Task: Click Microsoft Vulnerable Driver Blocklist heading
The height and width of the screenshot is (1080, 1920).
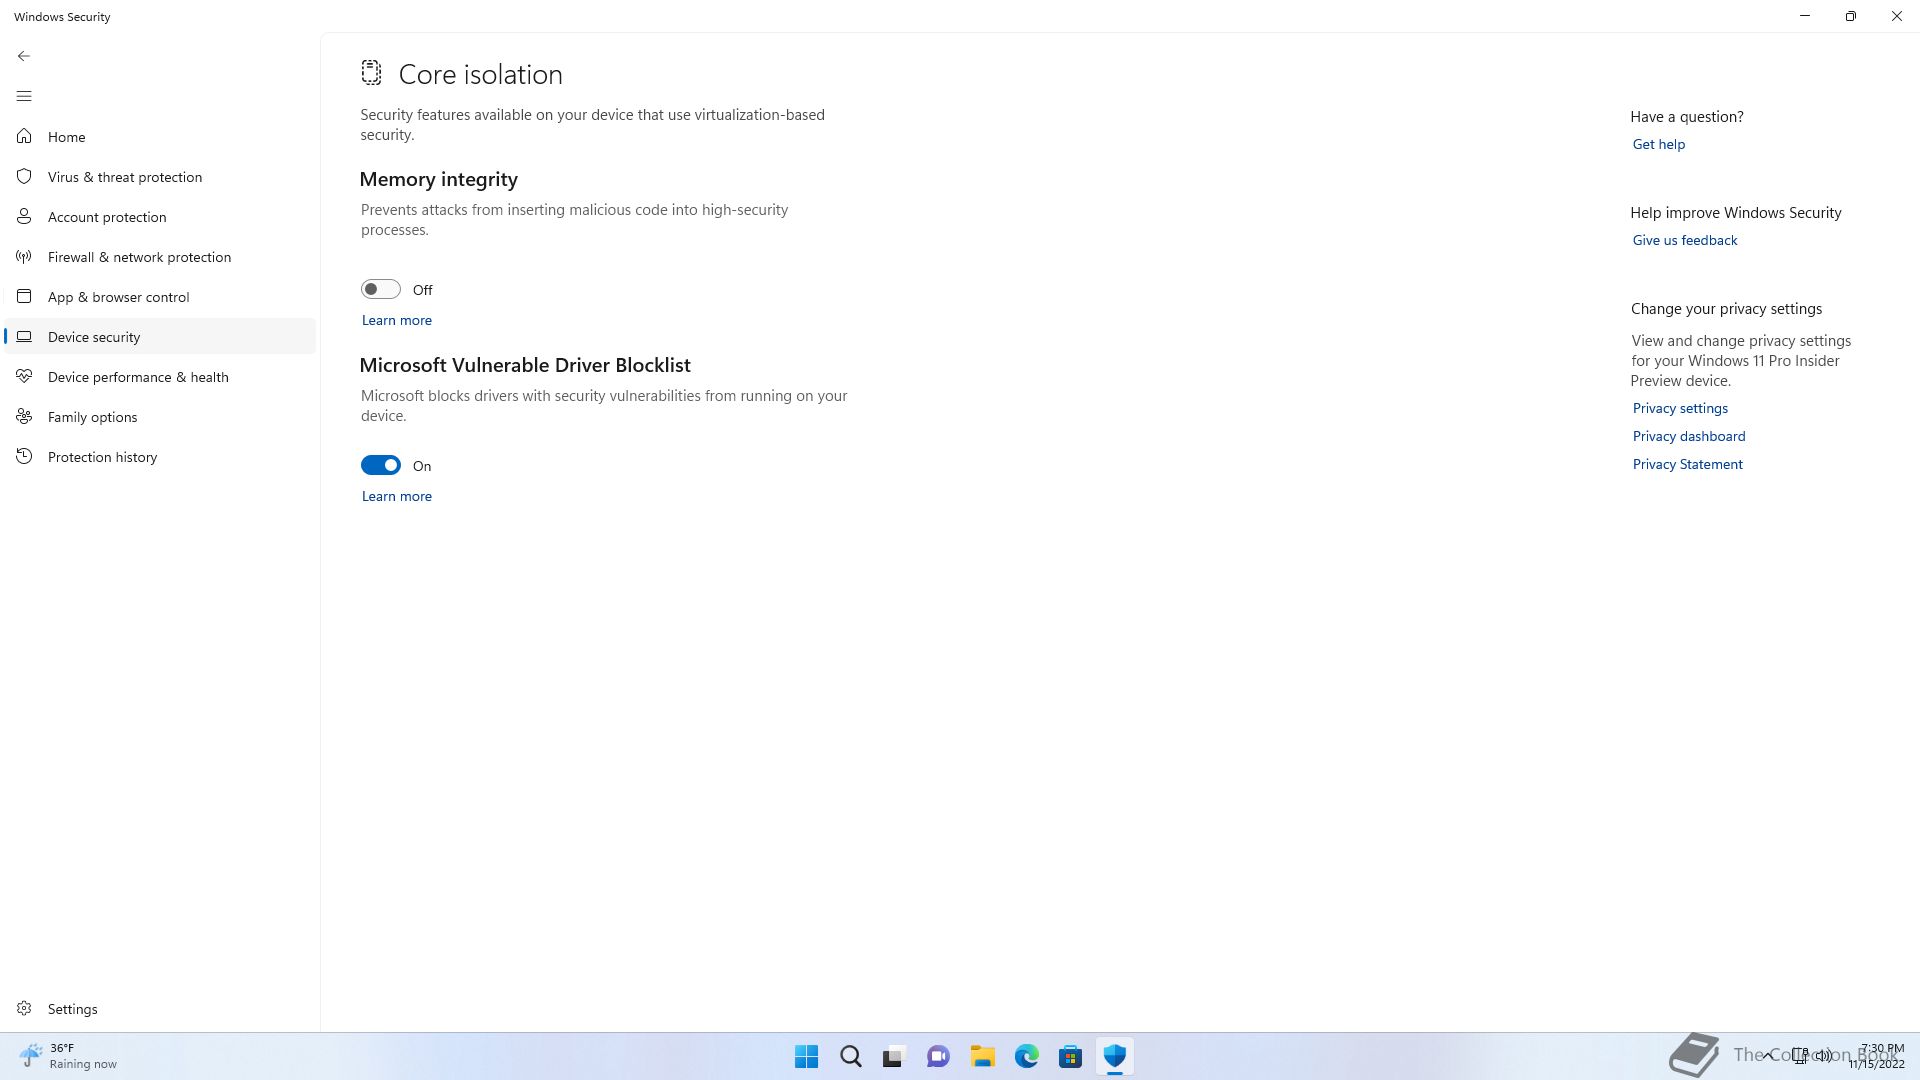Action: pyautogui.click(x=525, y=365)
